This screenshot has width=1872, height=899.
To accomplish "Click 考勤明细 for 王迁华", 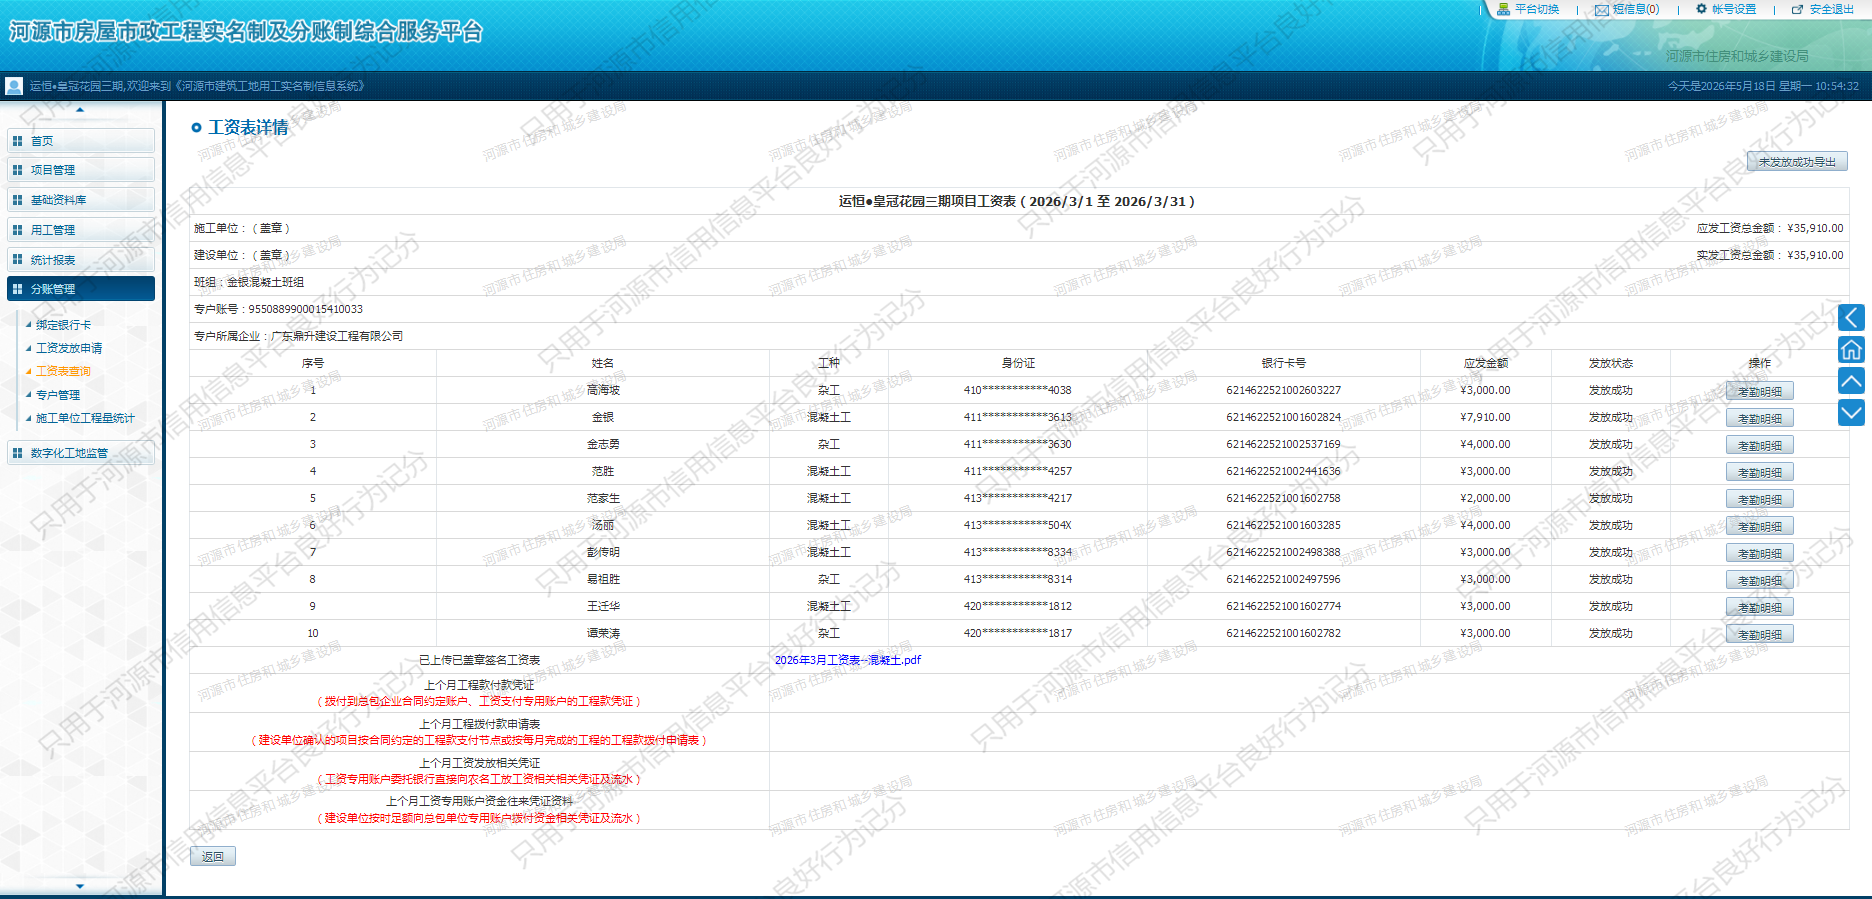I will [x=1760, y=607].
